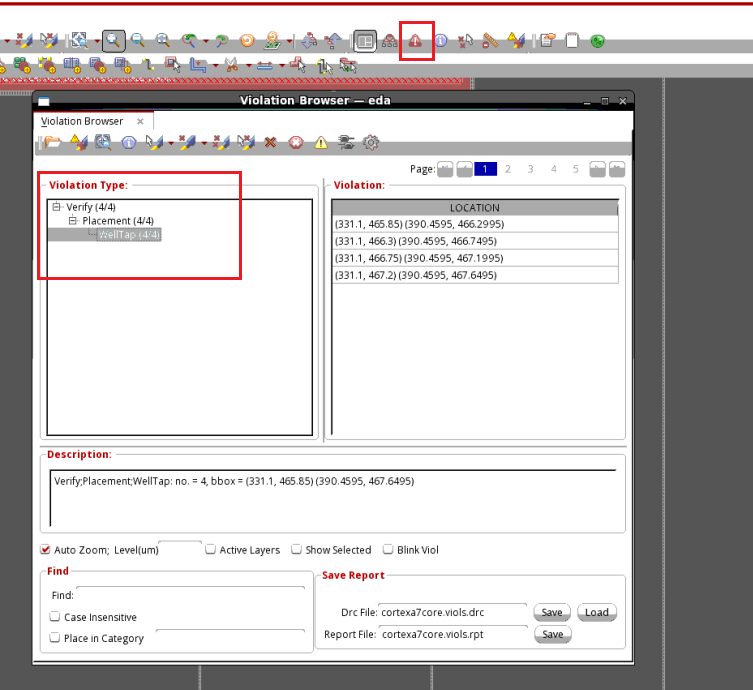Click the Report File name field
The height and width of the screenshot is (690, 753).
point(453,634)
